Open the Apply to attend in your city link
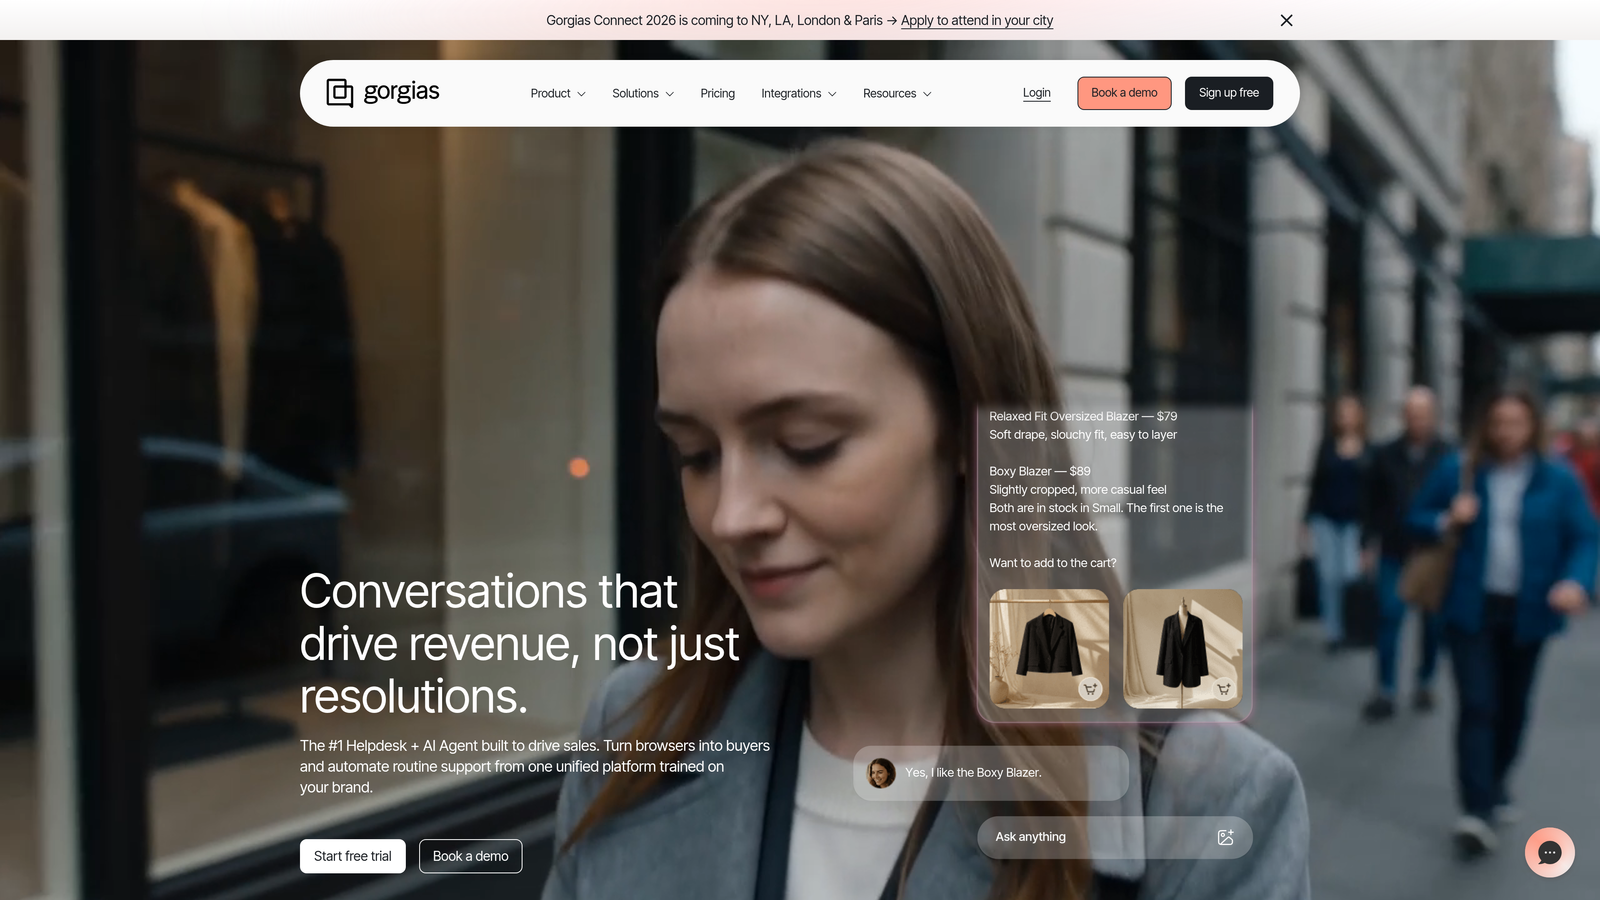 (977, 20)
